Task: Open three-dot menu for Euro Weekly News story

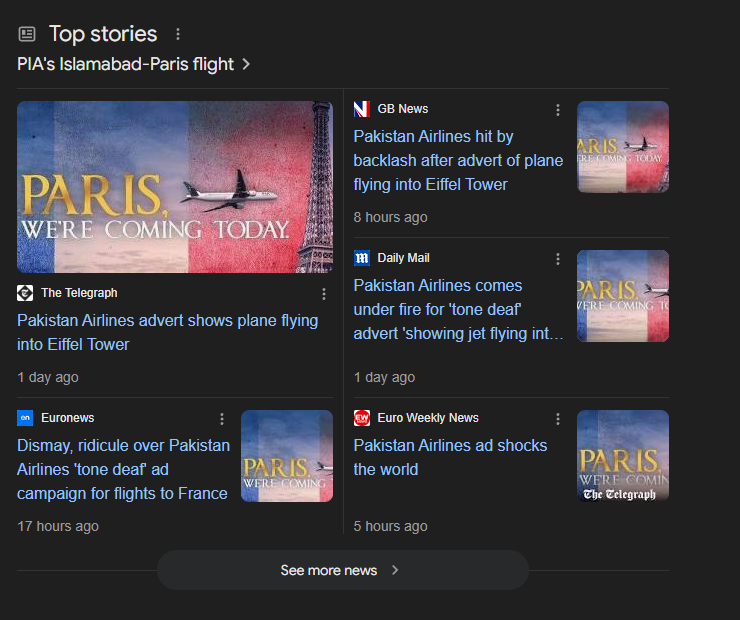Action: click(x=558, y=419)
